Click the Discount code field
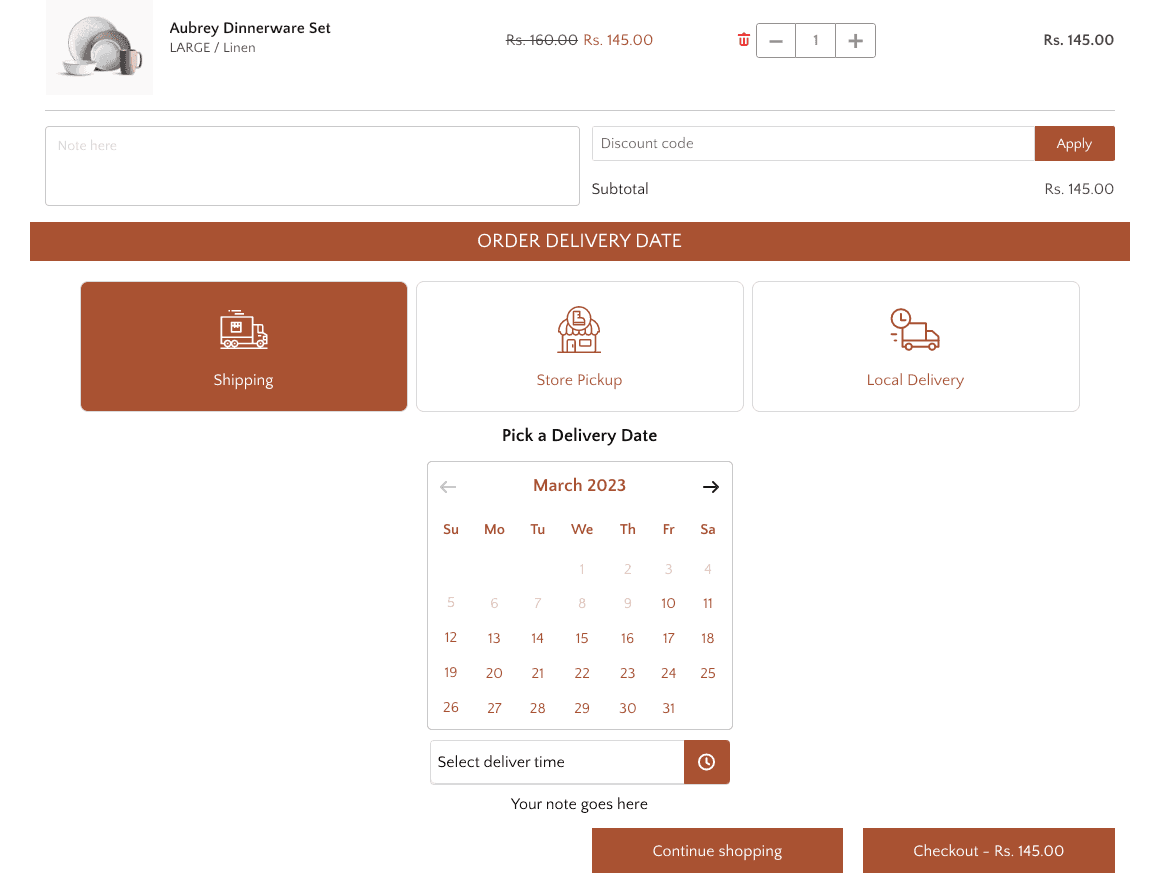 [813, 144]
